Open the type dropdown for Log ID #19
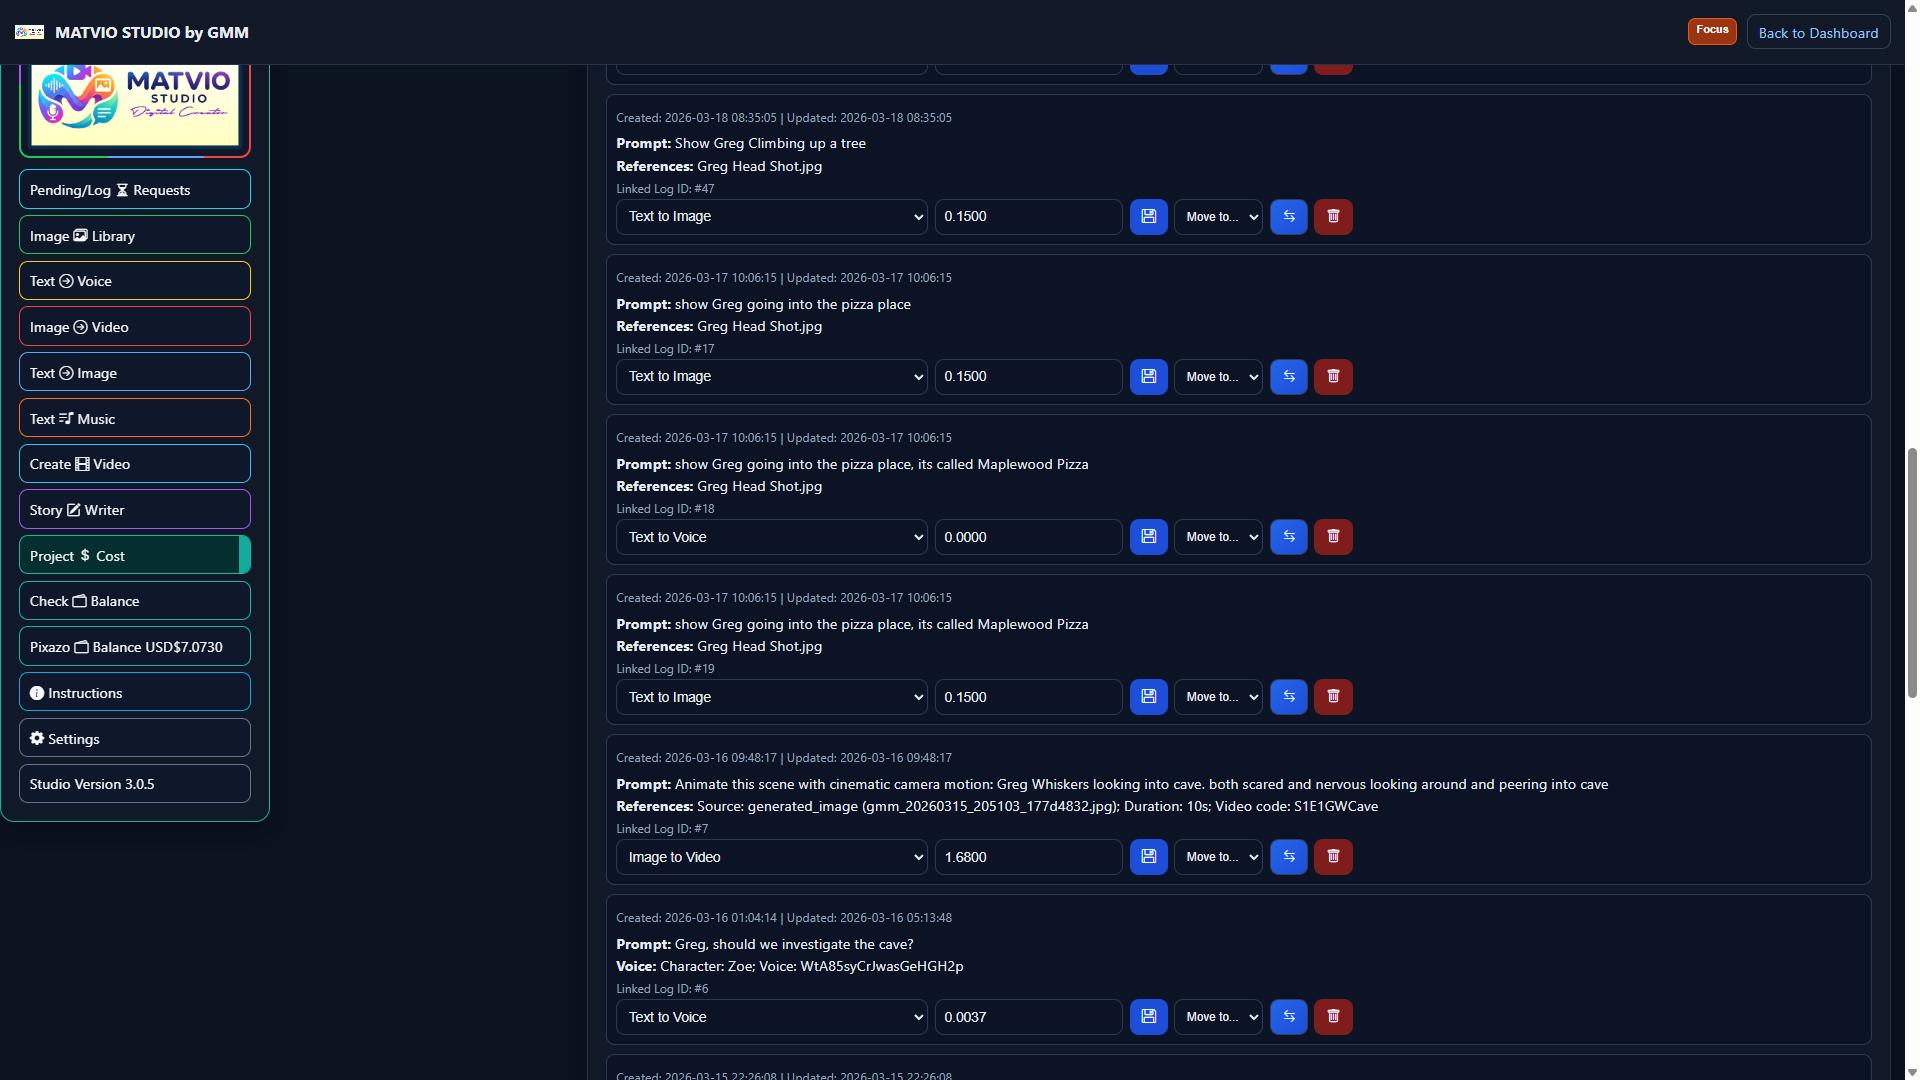Screen dimensions: 1920x1080 tap(772, 697)
